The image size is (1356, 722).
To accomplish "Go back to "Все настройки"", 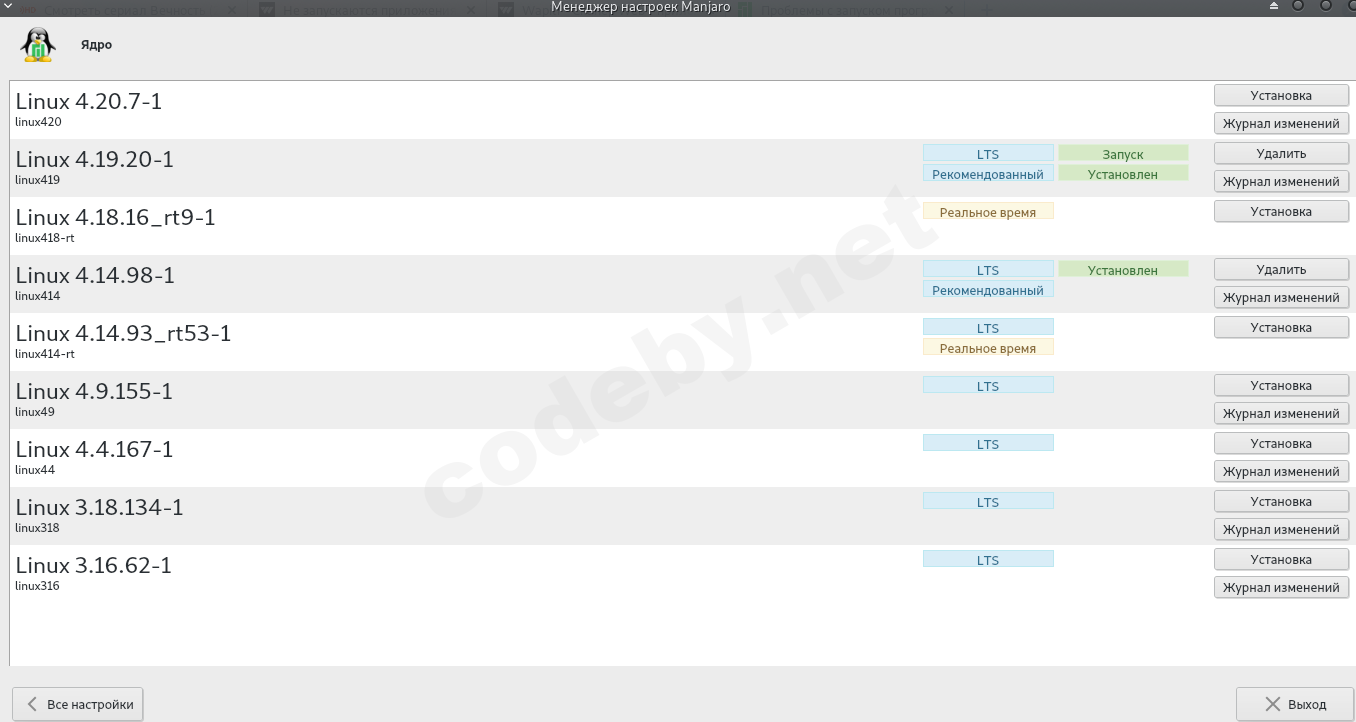I will tap(78, 704).
